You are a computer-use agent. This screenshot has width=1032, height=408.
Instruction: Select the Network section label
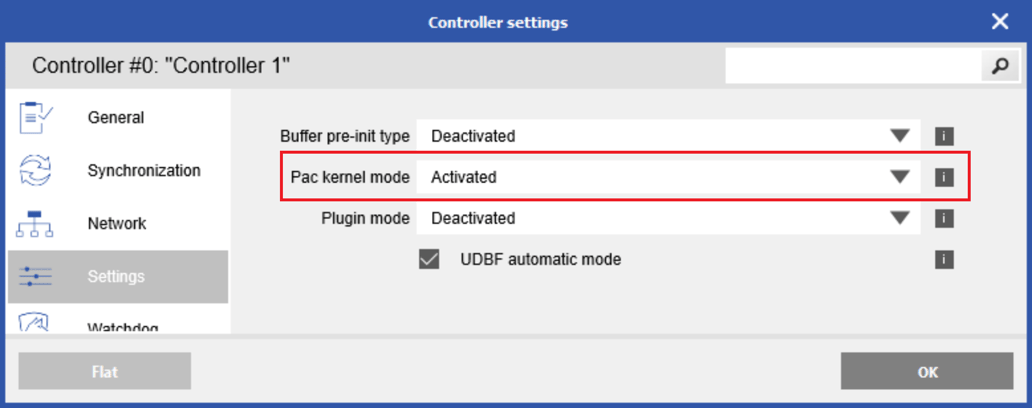pos(117,224)
